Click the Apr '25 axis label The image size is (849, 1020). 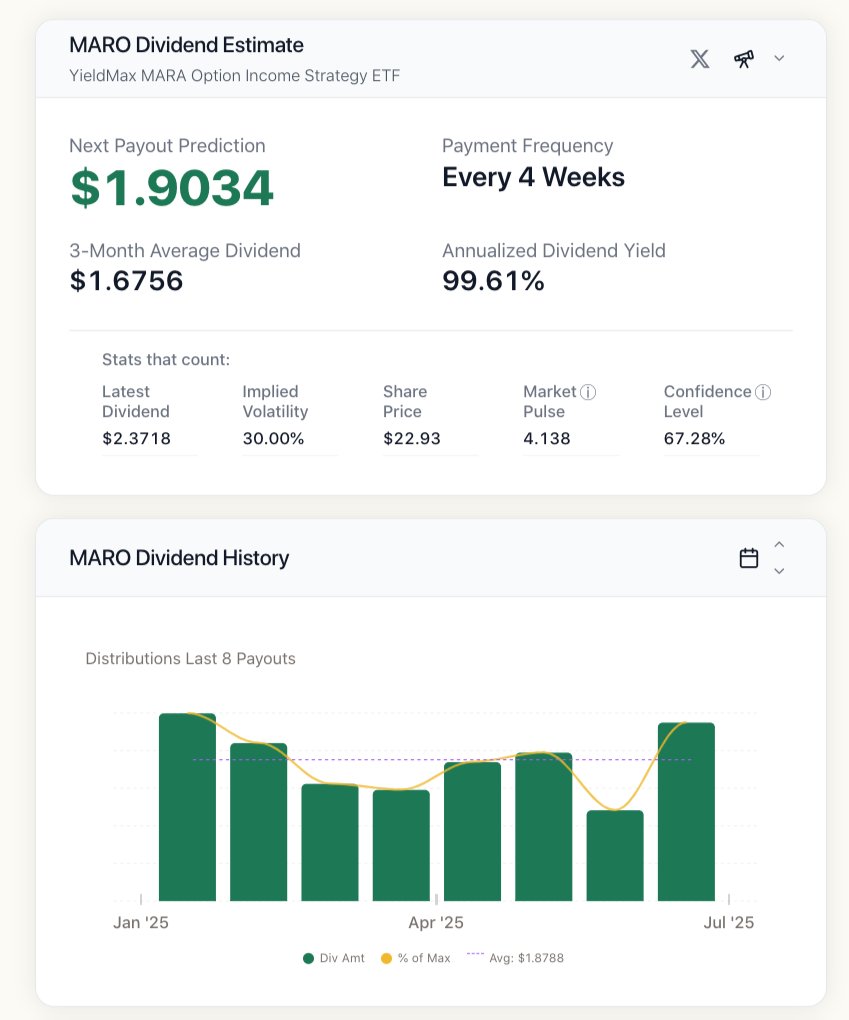(x=436, y=922)
